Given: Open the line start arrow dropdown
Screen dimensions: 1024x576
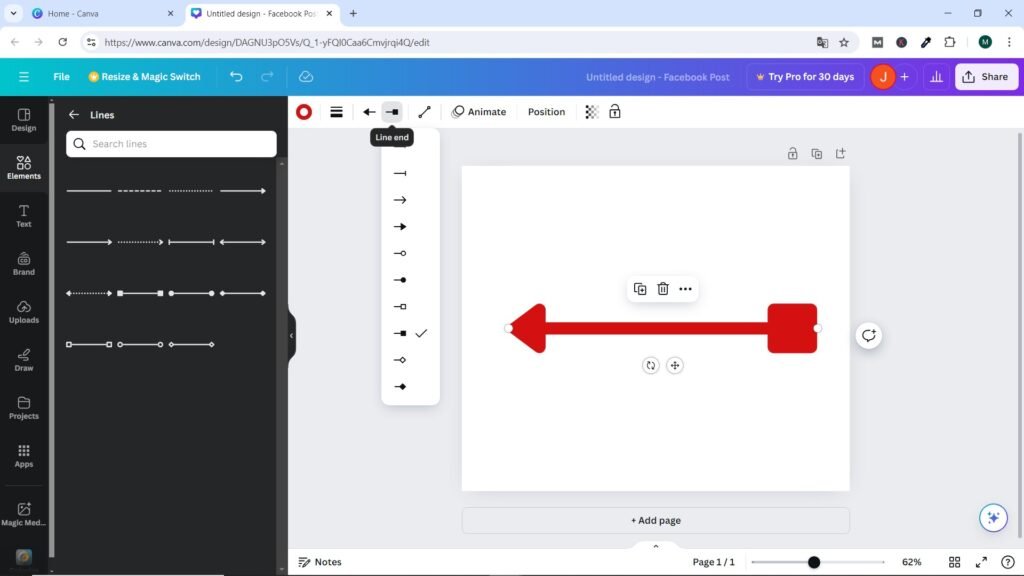Looking at the screenshot, I should [369, 112].
